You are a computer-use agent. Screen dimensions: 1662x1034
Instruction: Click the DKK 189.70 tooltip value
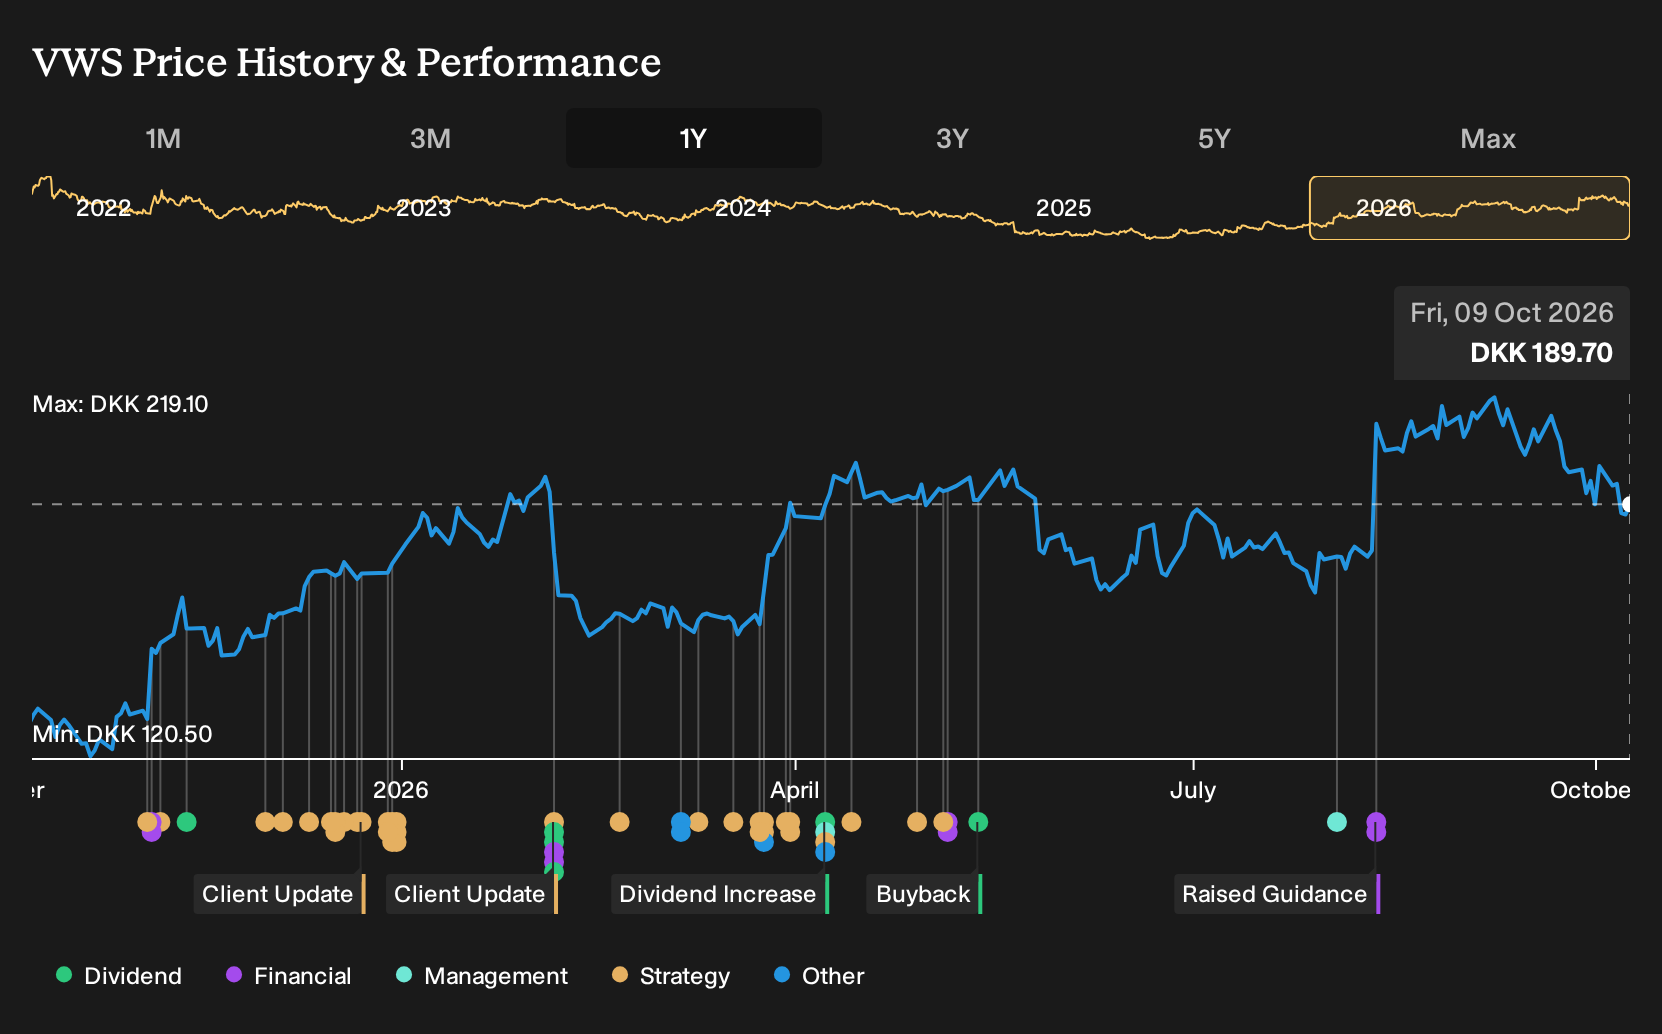pos(1541,353)
